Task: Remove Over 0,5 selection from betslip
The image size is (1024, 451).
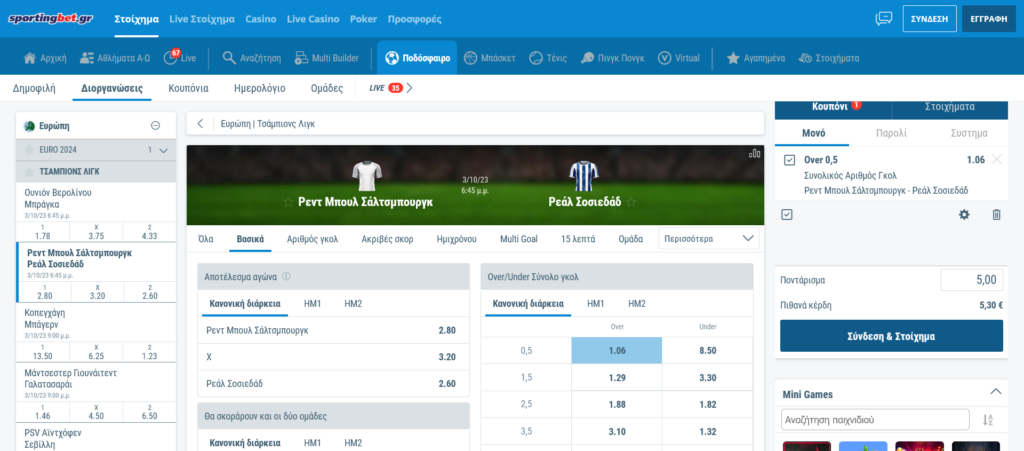Action: [997, 159]
